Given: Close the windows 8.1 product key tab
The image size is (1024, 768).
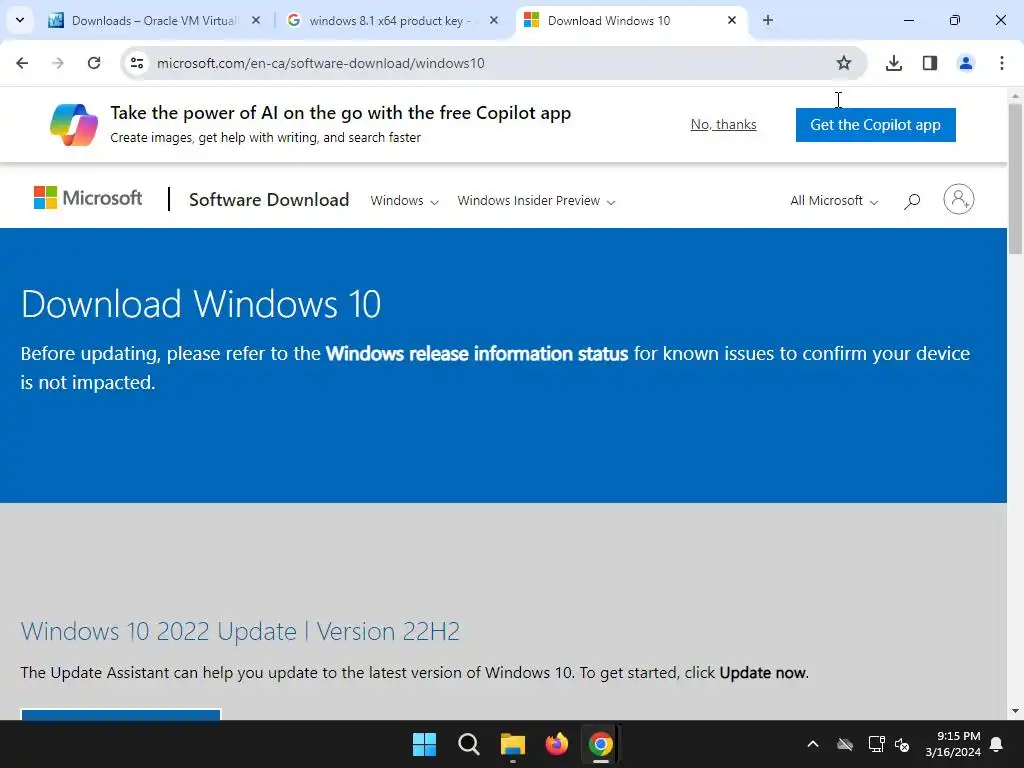Looking at the screenshot, I should [494, 20].
